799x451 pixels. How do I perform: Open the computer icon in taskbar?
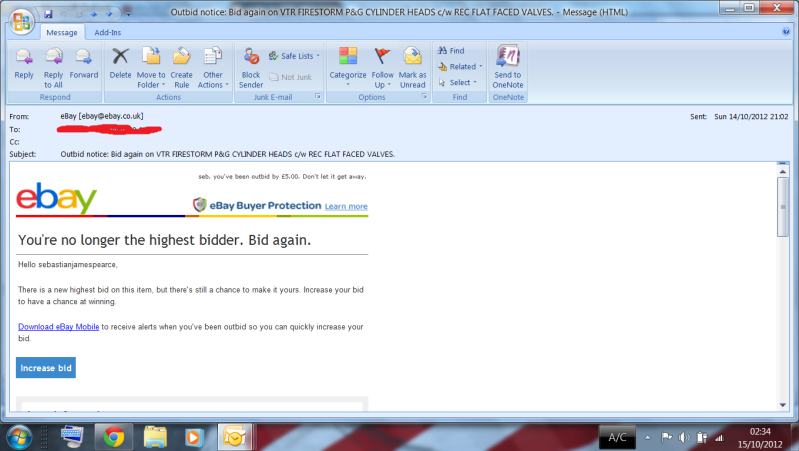pos(72,437)
